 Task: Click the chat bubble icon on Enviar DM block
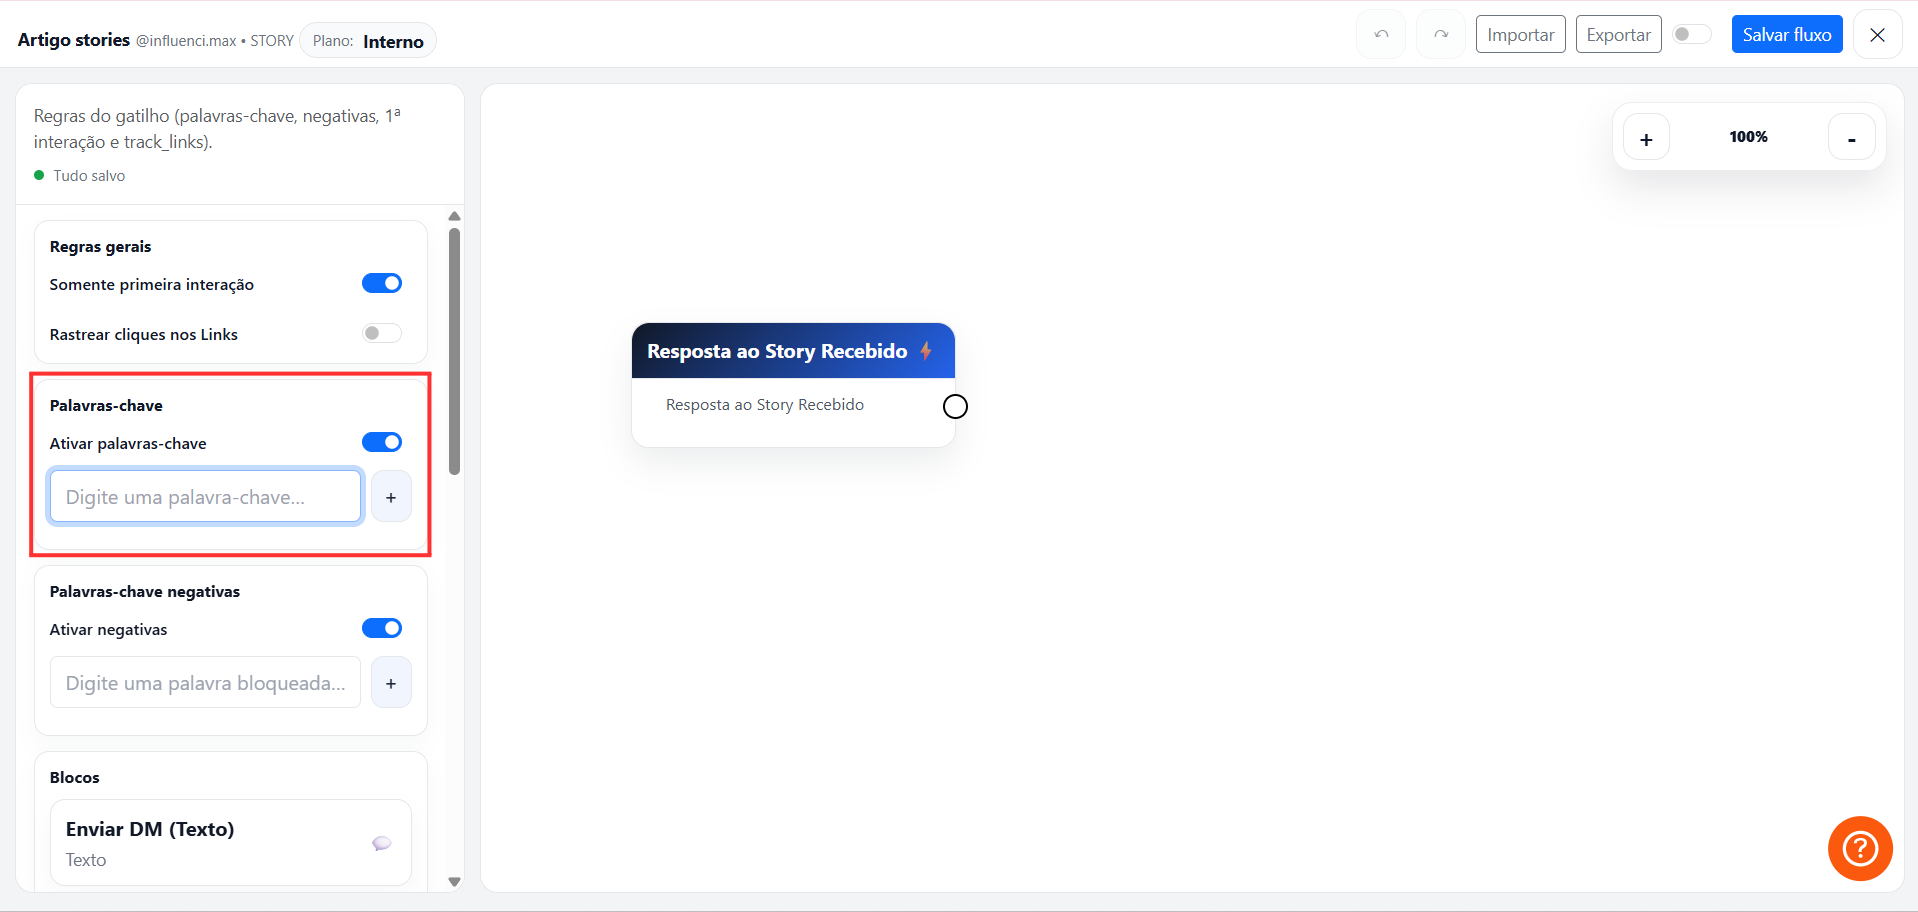[x=382, y=843]
